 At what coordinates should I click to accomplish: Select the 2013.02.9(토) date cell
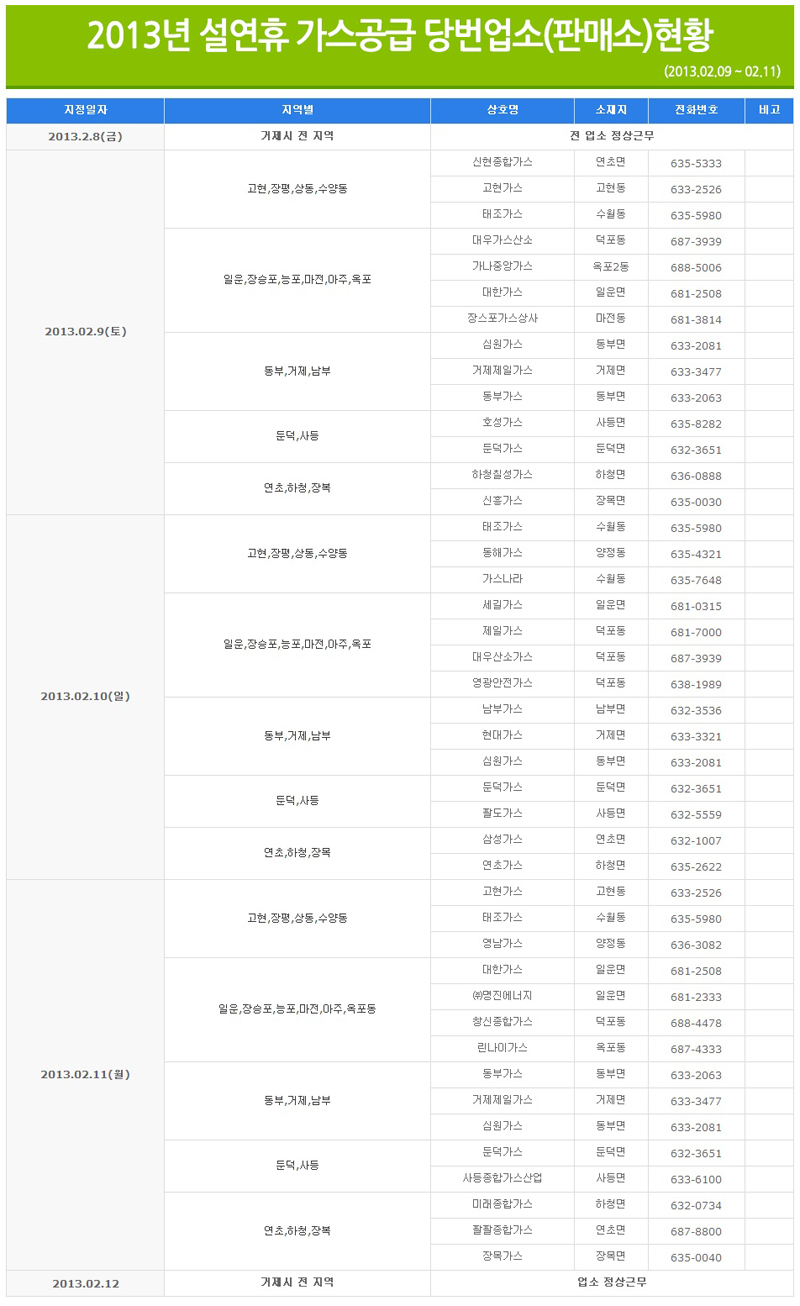(85, 332)
